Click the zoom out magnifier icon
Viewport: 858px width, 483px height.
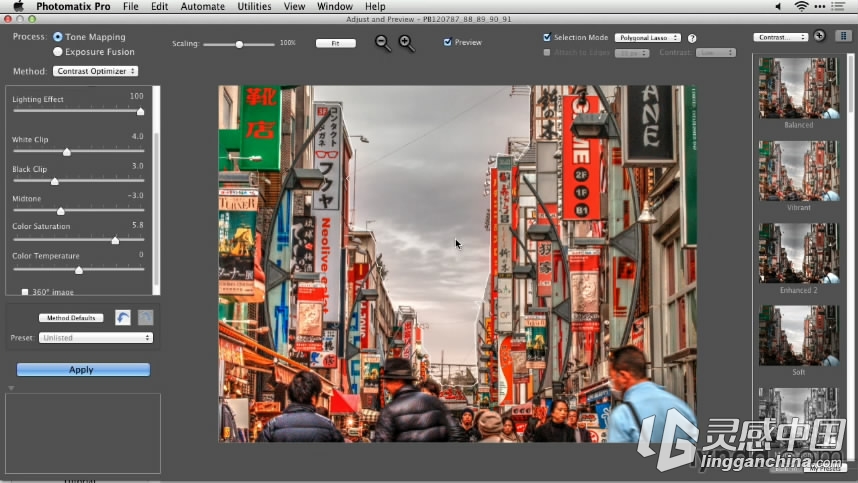click(x=382, y=43)
